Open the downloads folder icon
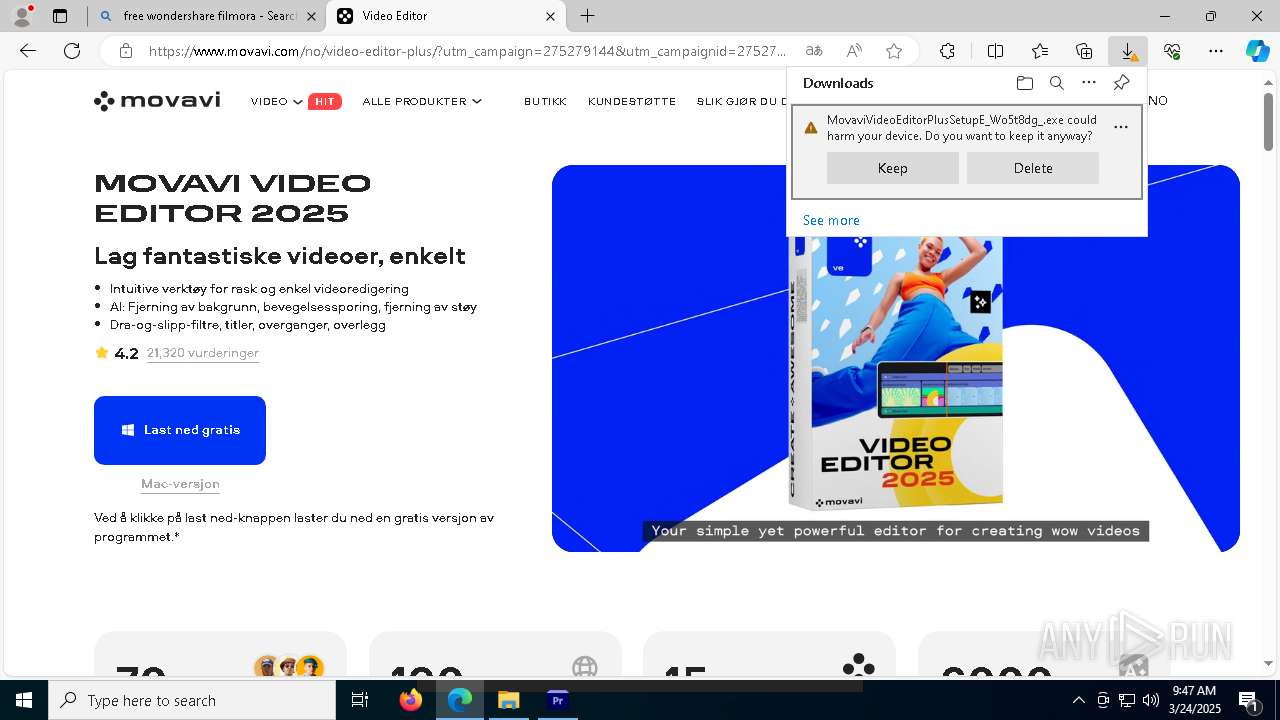This screenshot has width=1280, height=720. click(1024, 83)
